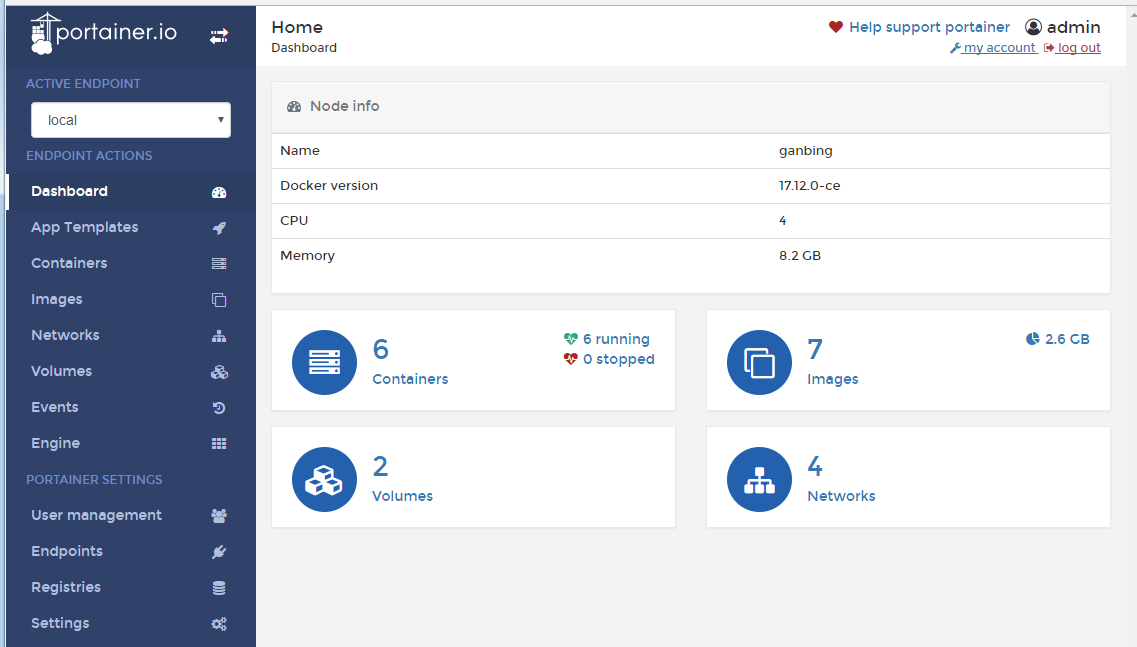Click the User management users icon
1137x647 pixels.
219,515
